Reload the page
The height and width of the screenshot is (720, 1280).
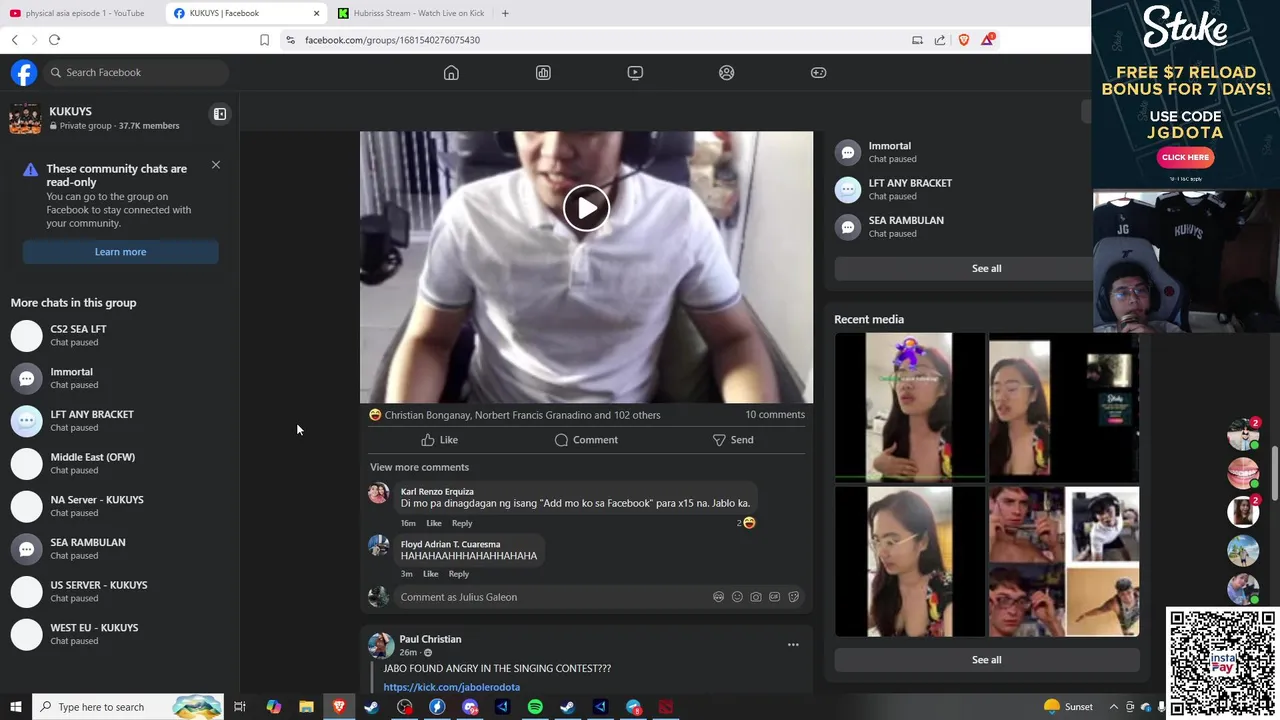click(54, 40)
